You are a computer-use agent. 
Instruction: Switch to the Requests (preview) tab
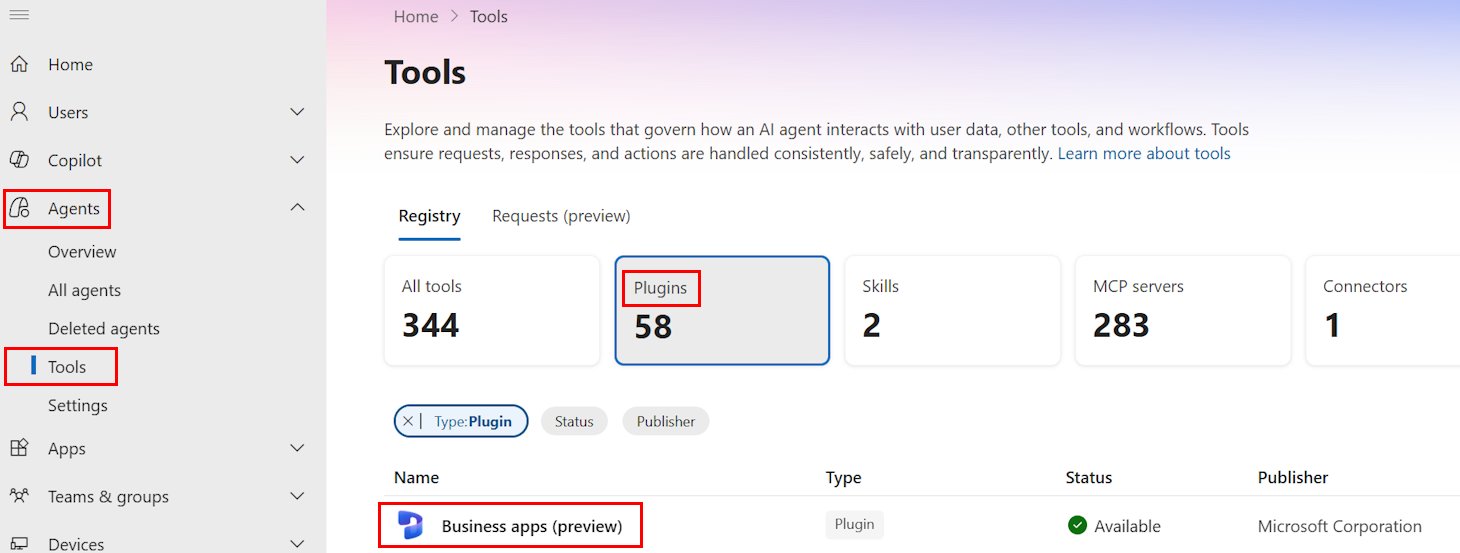(561, 216)
